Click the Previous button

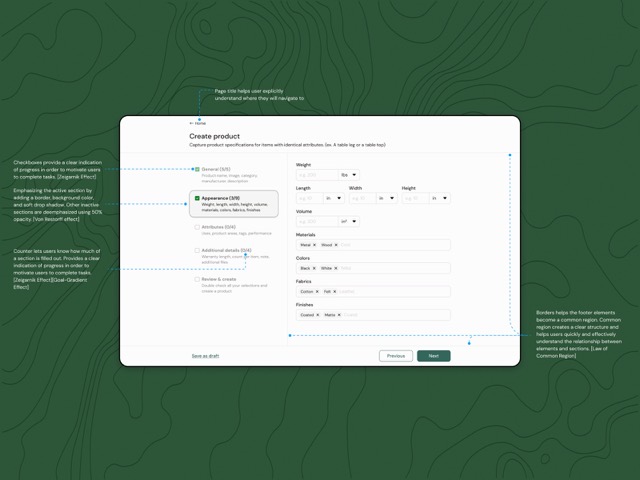point(396,356)
